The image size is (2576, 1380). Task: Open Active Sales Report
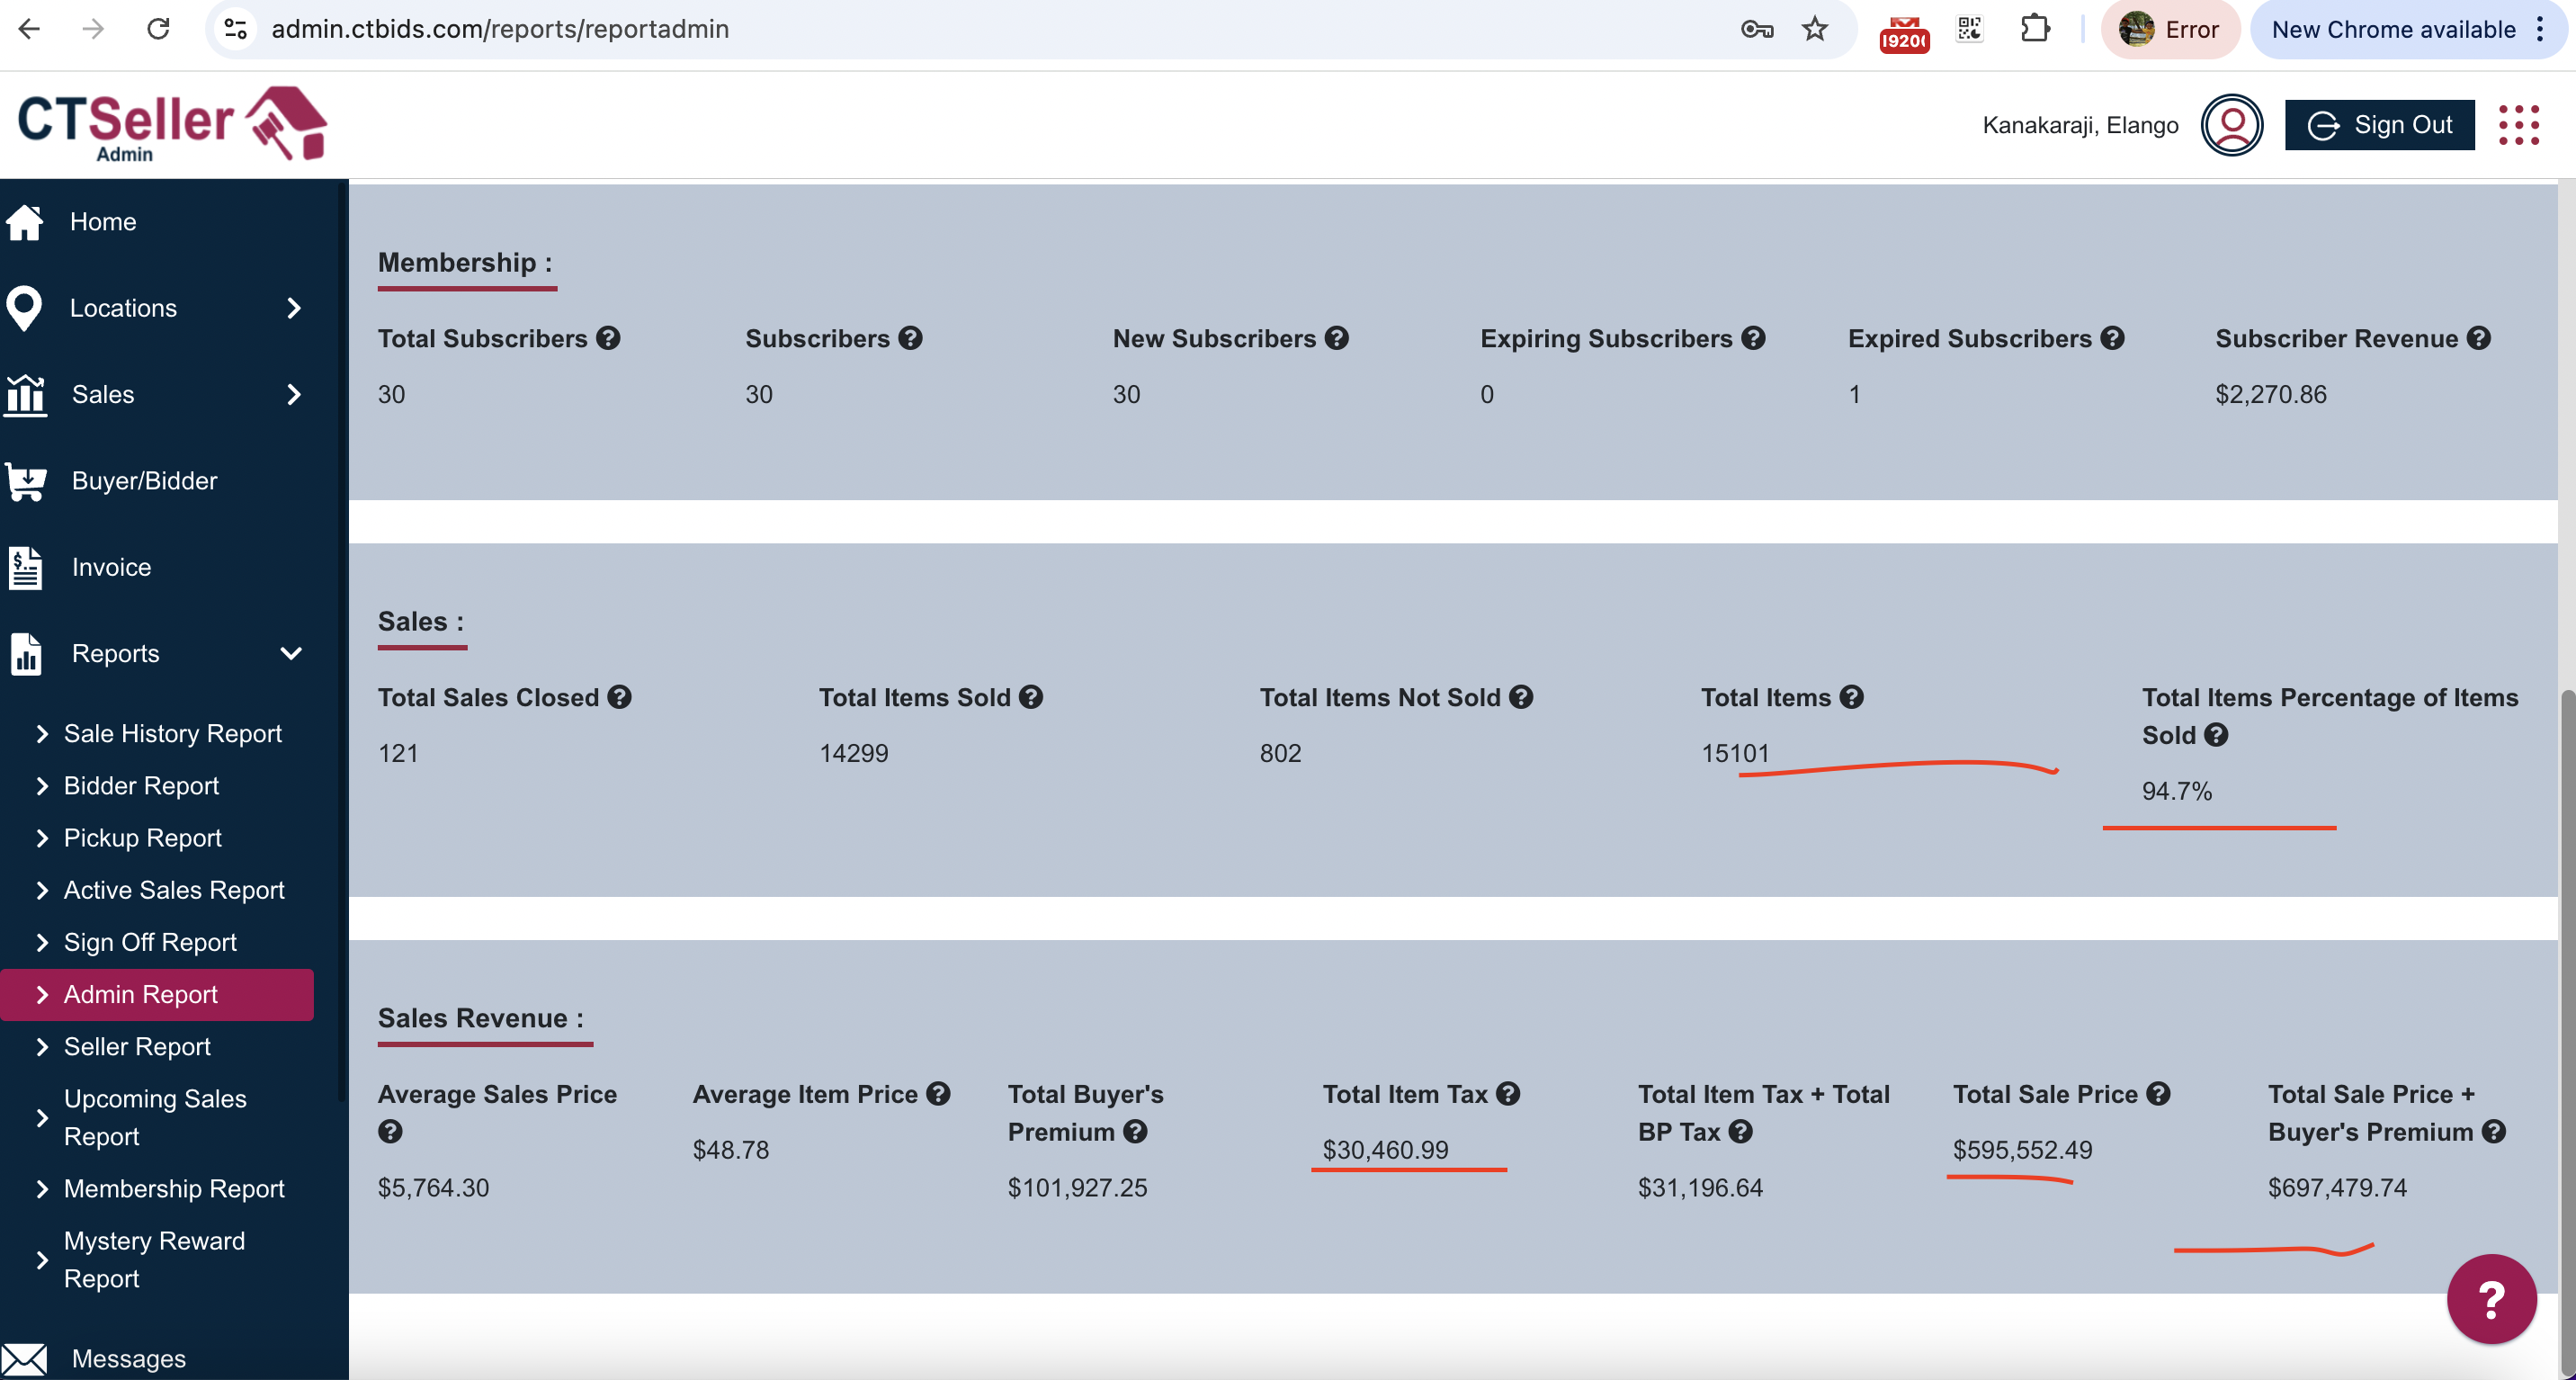[174, 890]
